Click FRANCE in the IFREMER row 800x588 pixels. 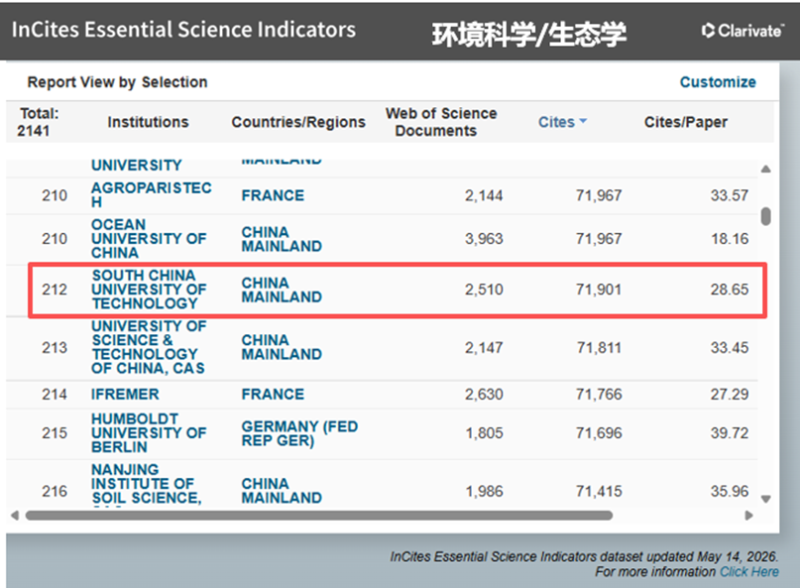pyautogui.click(x=272, y=394)
